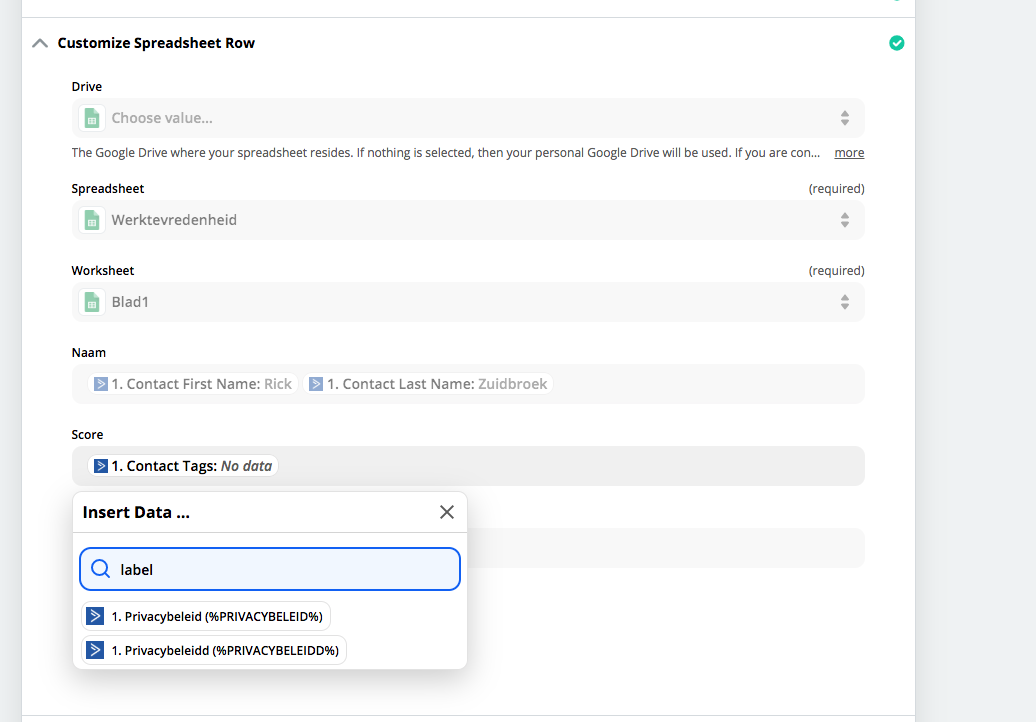The image size is (1036, 722).
Task: Click the field partly hidden behind Insert Data
Action: 665,548
